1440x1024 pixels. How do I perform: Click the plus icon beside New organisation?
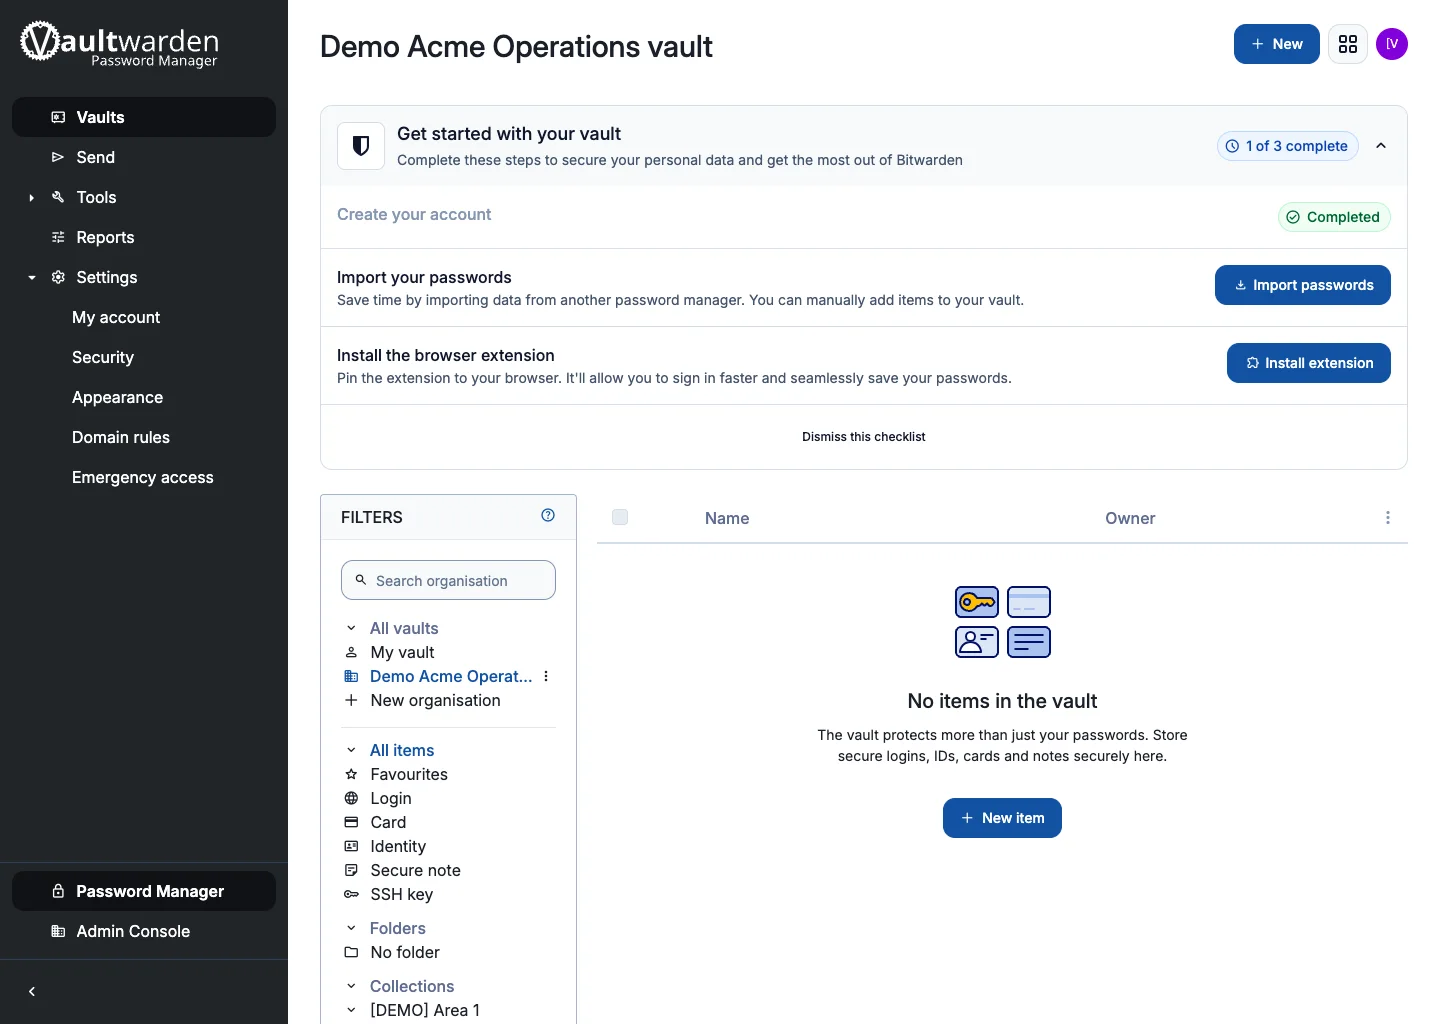coord(351,700)
